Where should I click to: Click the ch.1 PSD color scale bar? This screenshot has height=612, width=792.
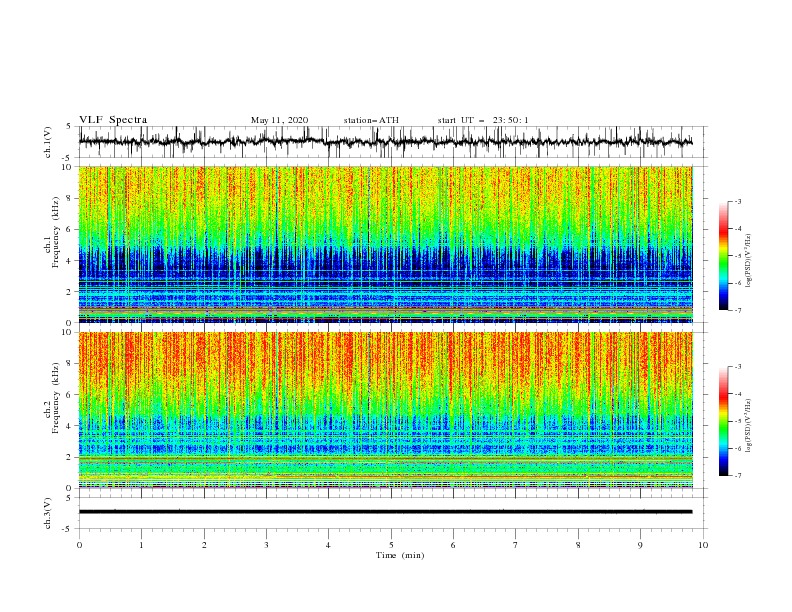click(723, 256)
